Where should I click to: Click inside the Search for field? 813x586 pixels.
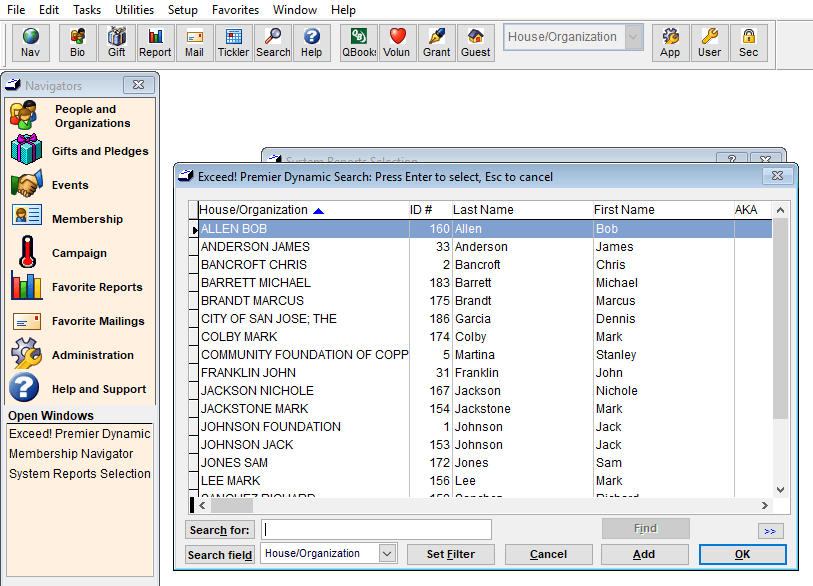(375, 529)
